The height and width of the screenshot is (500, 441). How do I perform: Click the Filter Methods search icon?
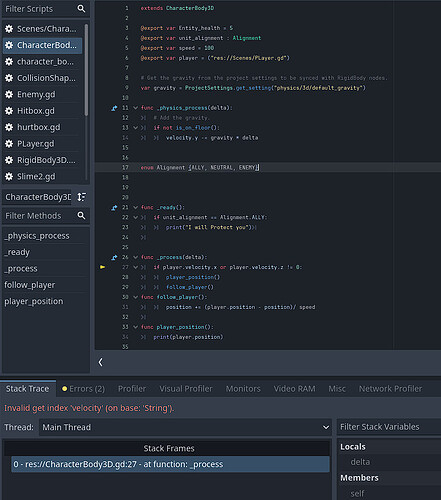(81, 216)
